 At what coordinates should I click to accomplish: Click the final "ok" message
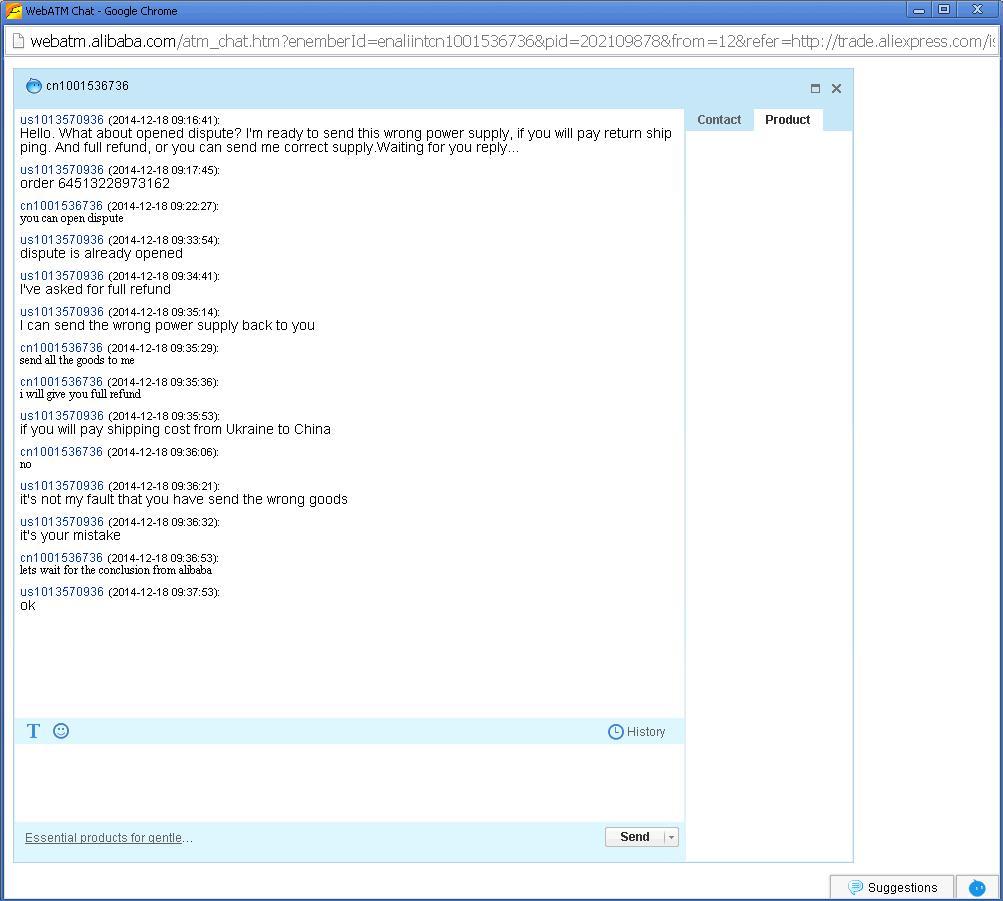(x=28, y=606)
